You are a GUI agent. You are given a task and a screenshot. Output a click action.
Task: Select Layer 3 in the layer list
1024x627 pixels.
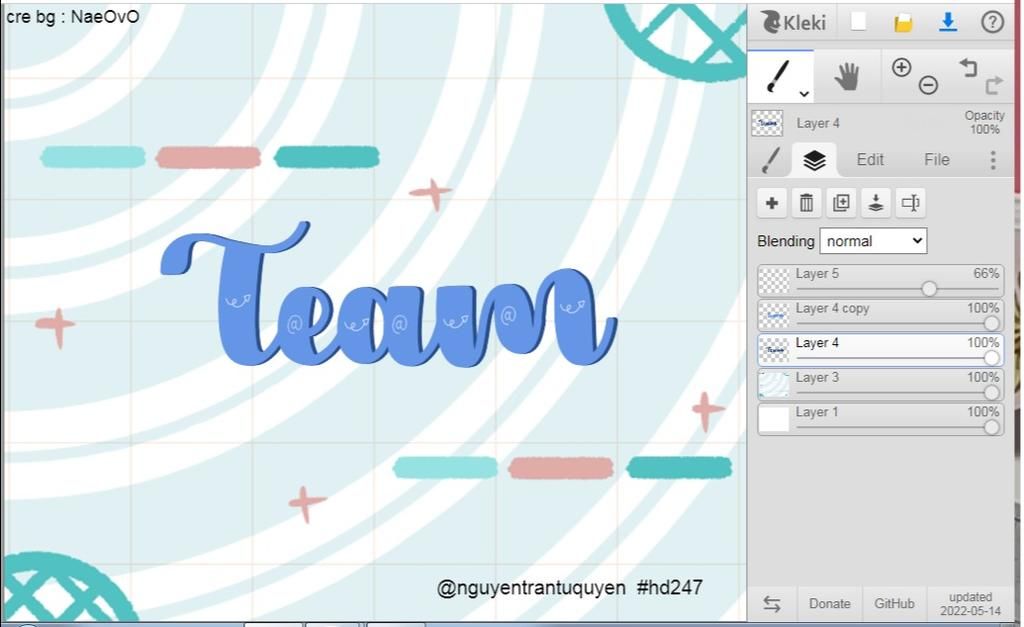coord(880,385)
